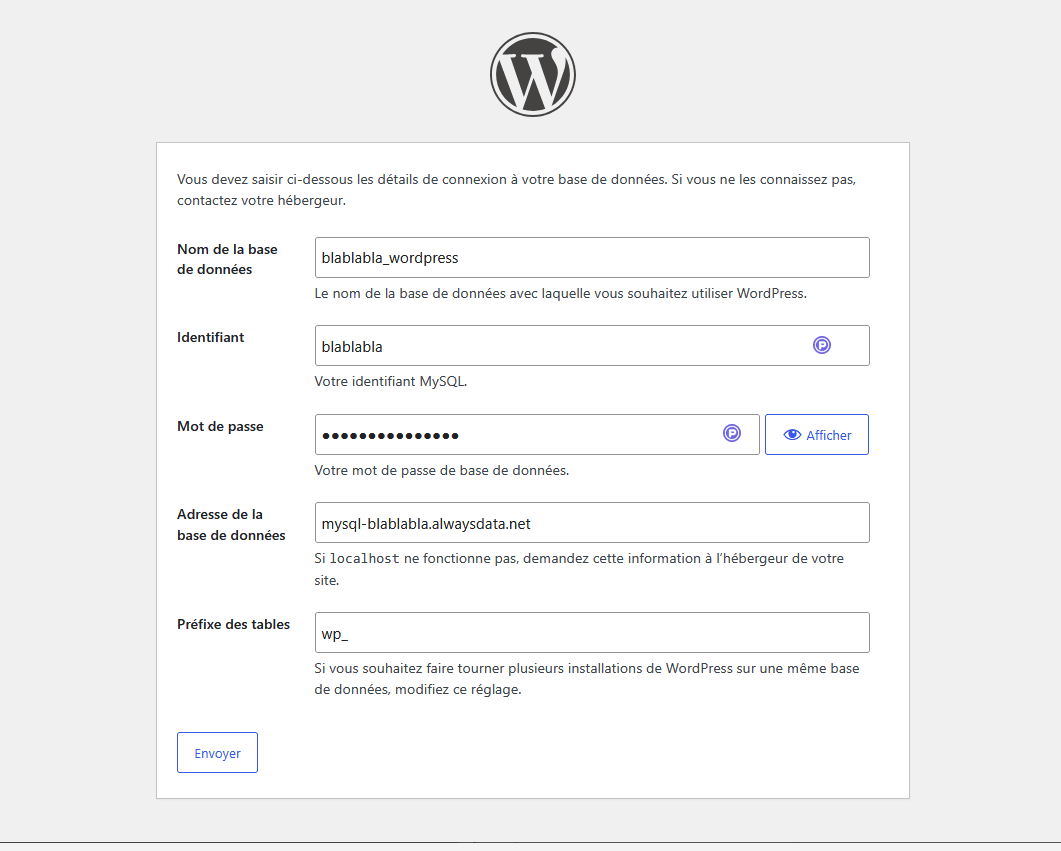Show password with Afficher button
The image size is (1061, 851).
click(x=817, y=434)
